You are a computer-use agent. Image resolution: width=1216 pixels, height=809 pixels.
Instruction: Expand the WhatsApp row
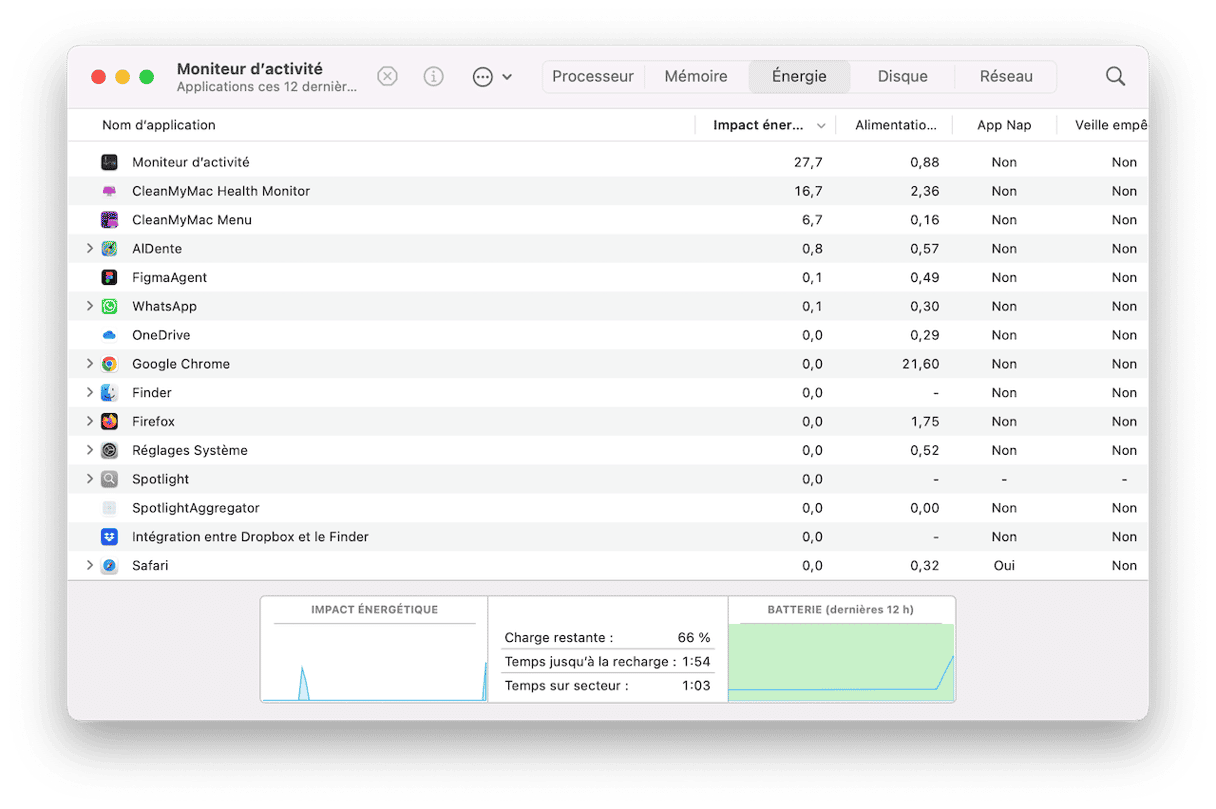pyautogui.click(x=89, y=306)
